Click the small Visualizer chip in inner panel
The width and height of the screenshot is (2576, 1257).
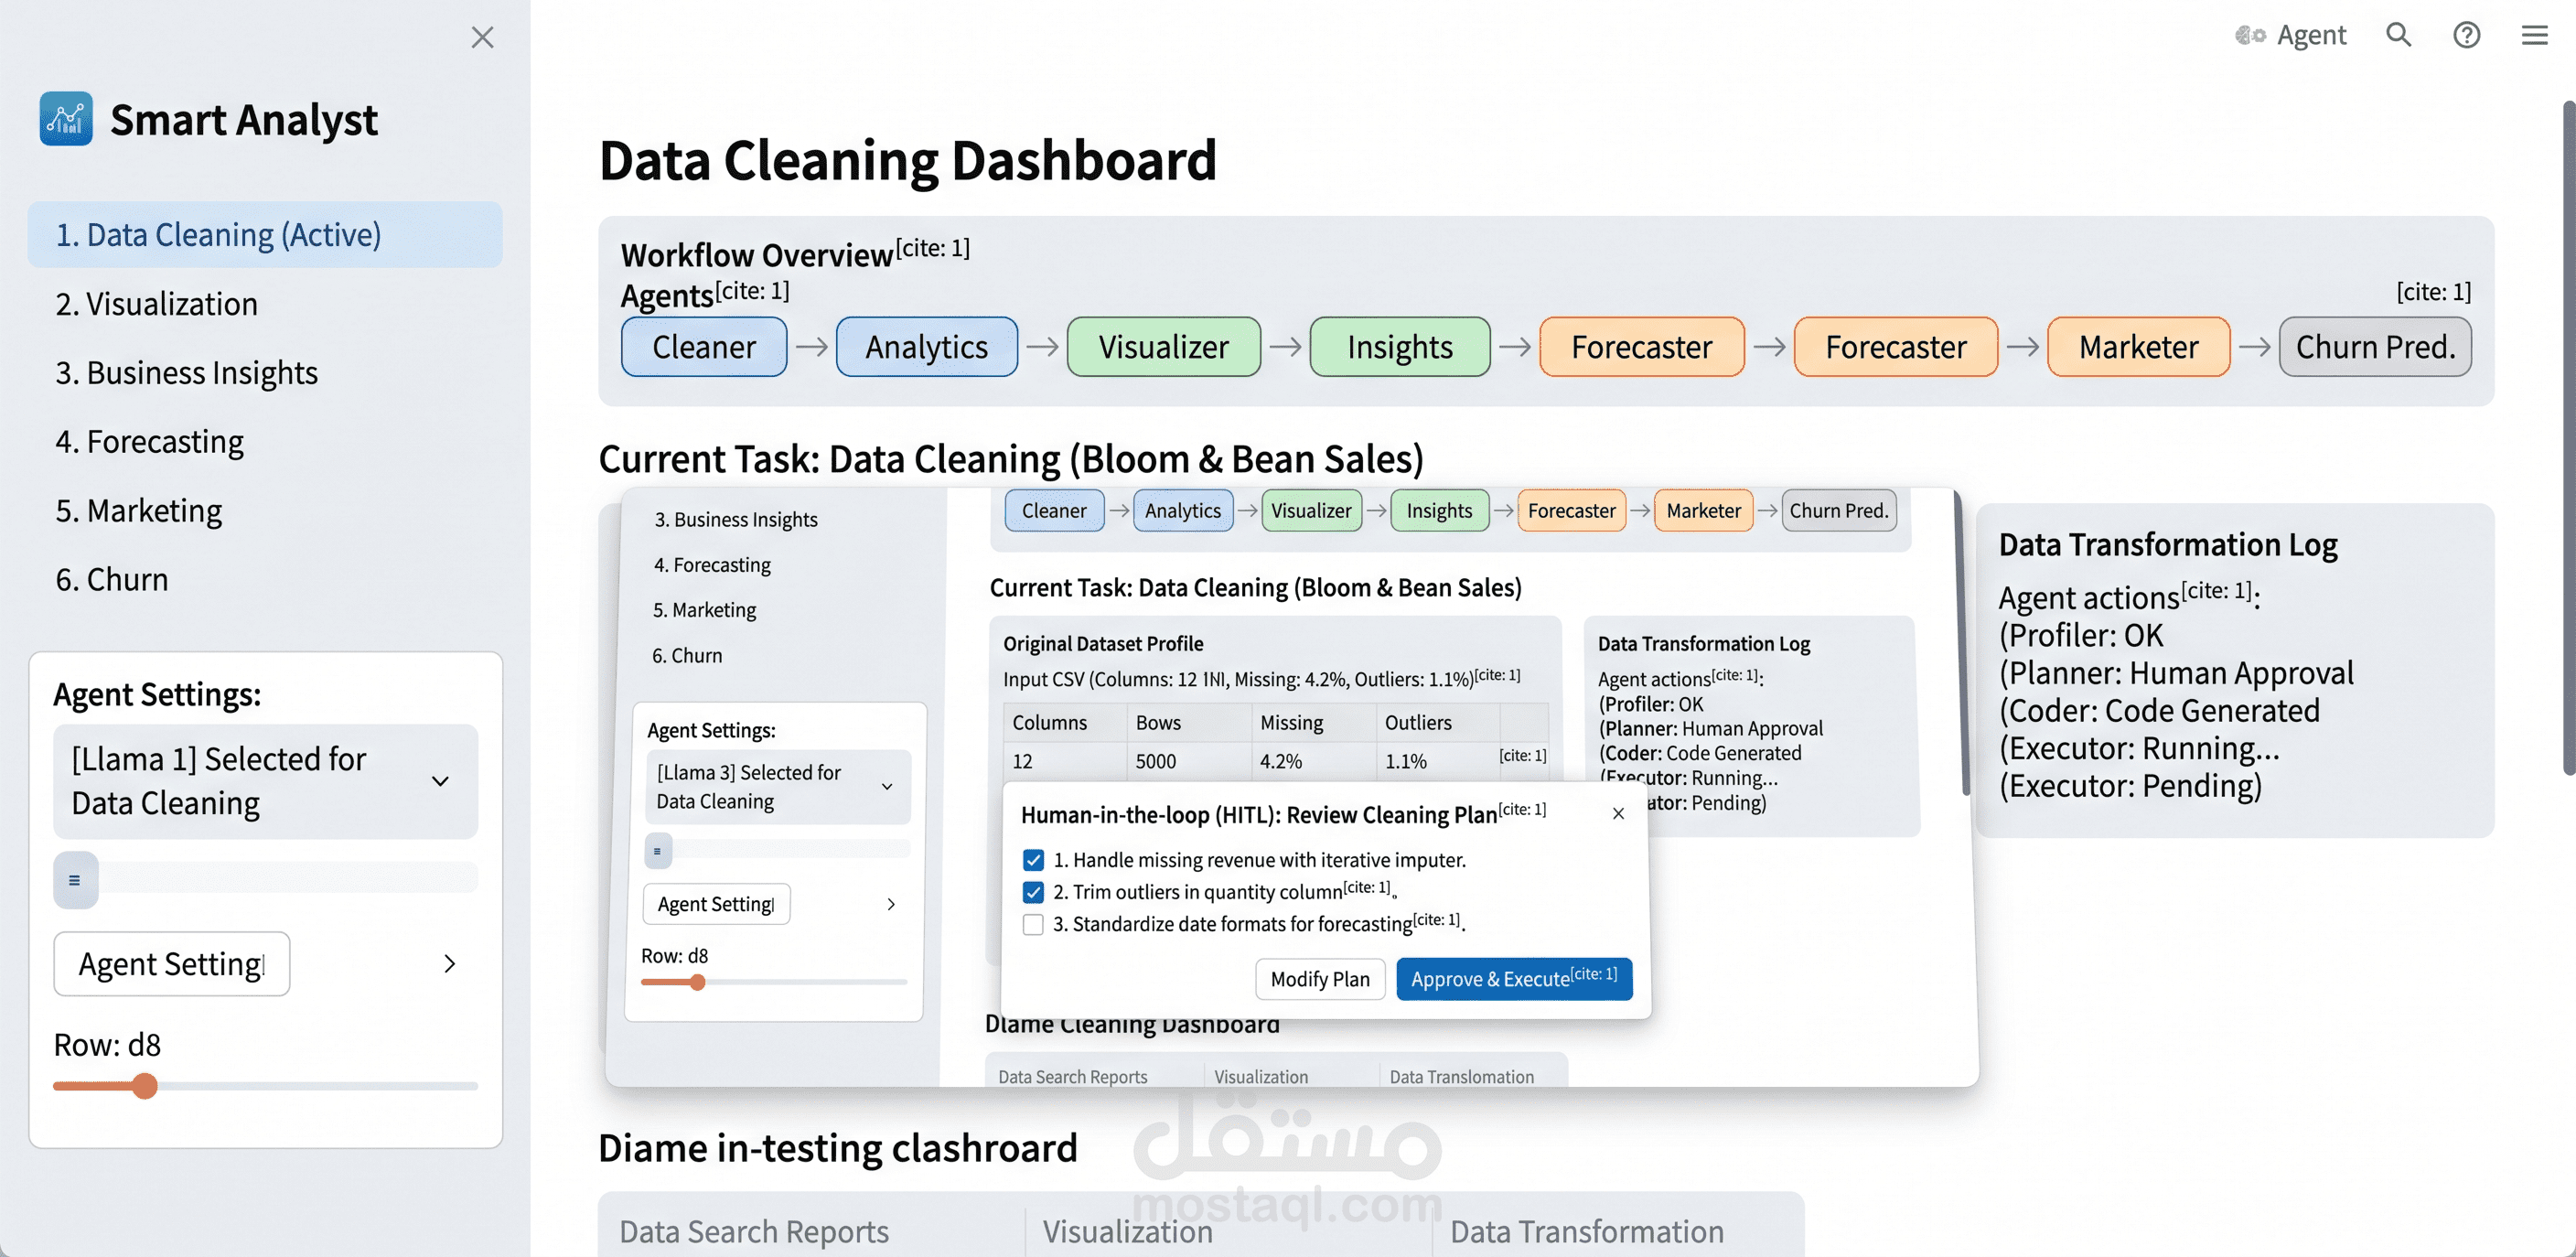tap(1311, 510)
